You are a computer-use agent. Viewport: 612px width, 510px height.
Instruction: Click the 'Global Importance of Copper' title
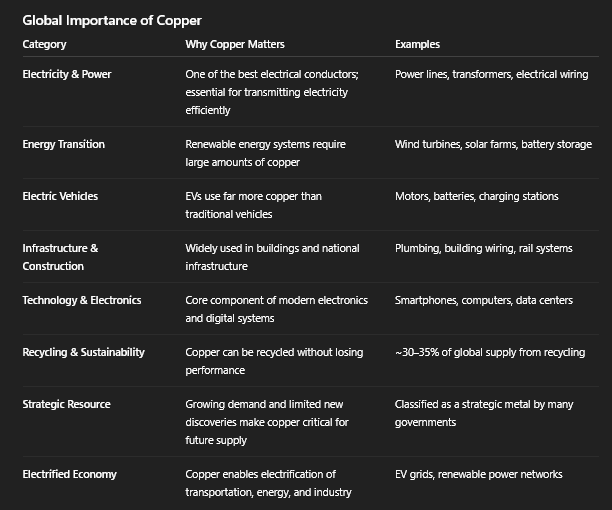click(x=111, y=20)
